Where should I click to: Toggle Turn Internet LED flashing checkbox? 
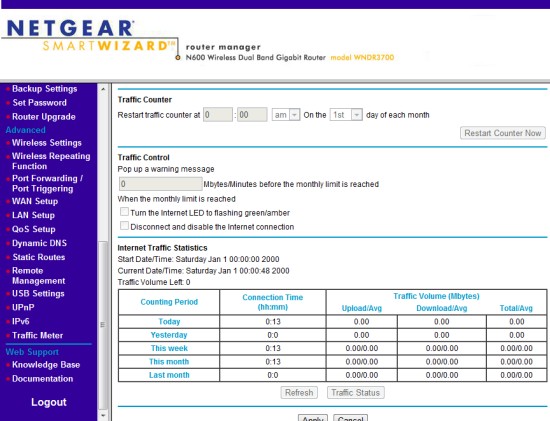click(124, 212)
